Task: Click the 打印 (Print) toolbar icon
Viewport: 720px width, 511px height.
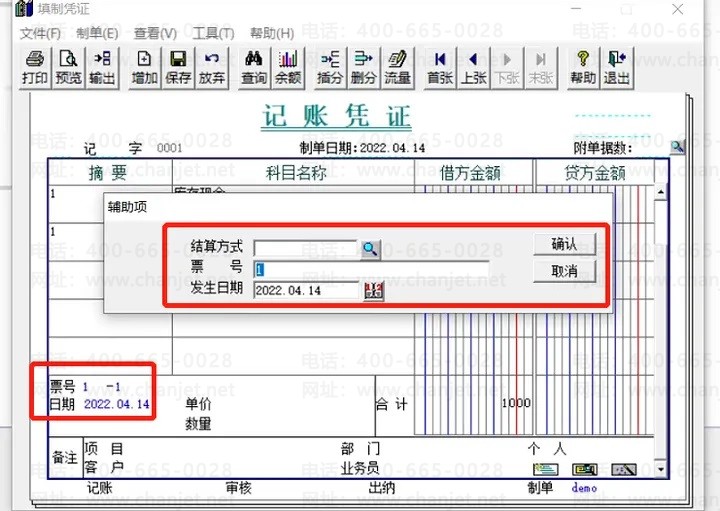Action: click(x=35, y=67)
